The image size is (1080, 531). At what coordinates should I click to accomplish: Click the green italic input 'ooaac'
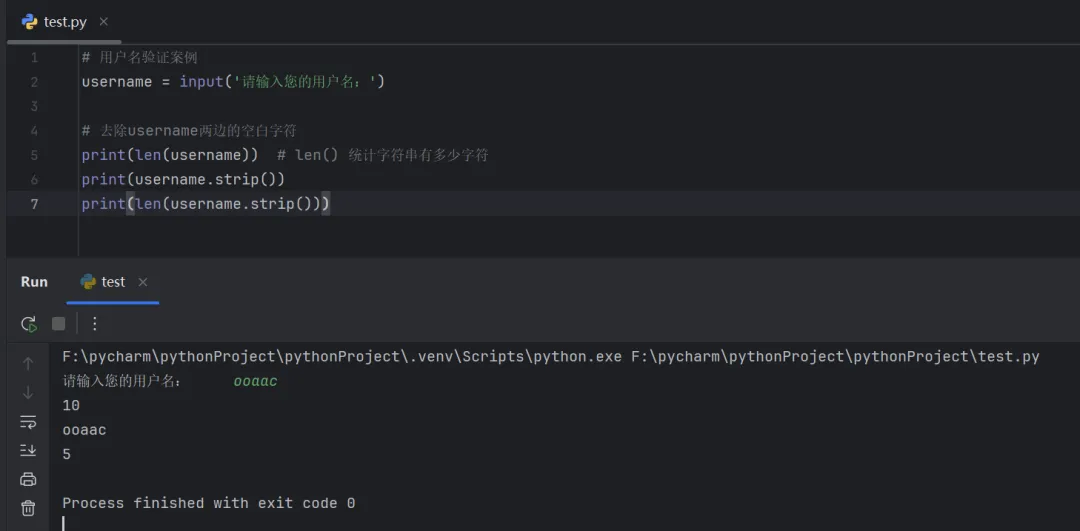tap(255, 382)
